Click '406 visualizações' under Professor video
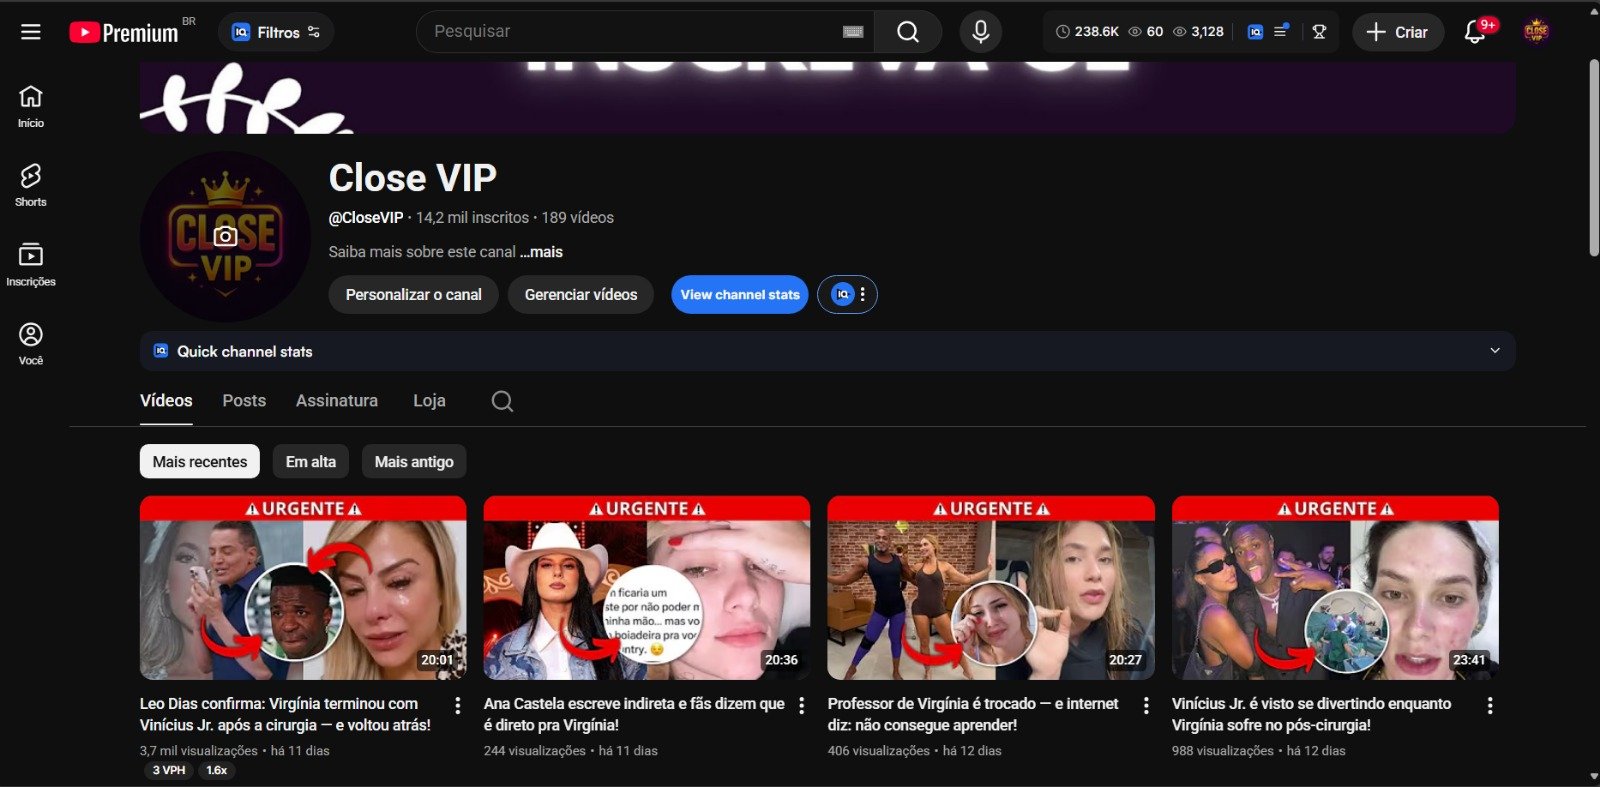The image size is (1600, 787). pos(879,750)
